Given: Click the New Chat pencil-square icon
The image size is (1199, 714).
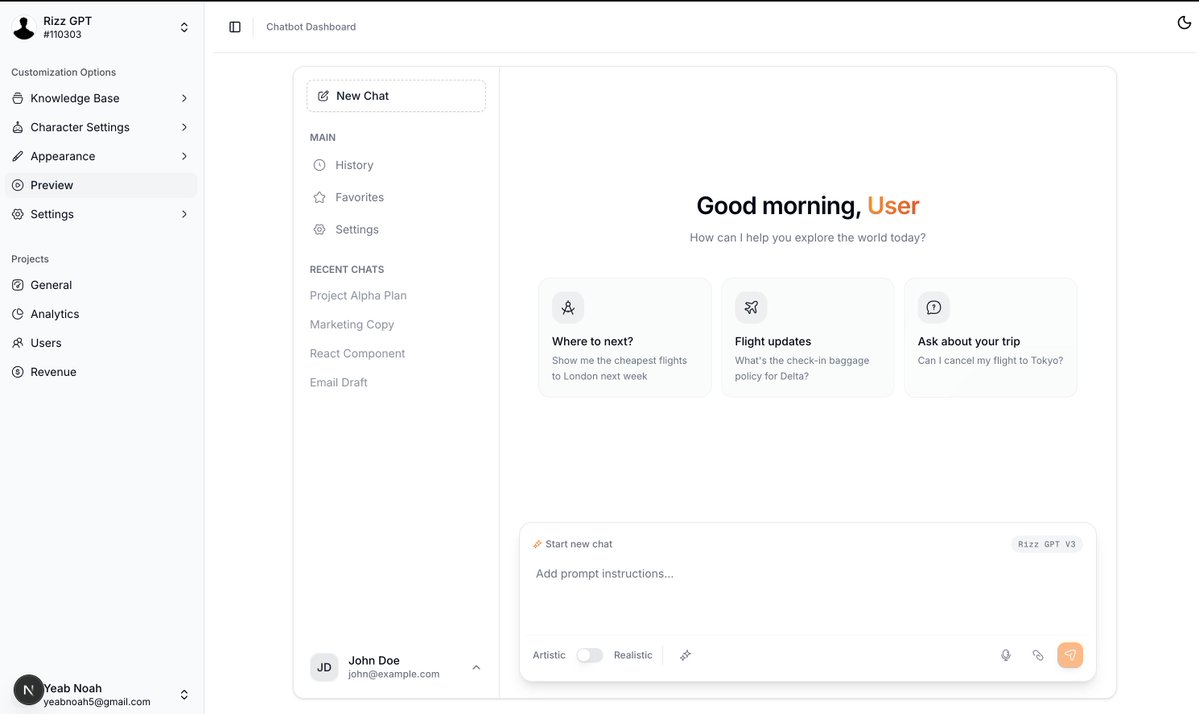Looking at the screenshot, I should tap(323, 96).
